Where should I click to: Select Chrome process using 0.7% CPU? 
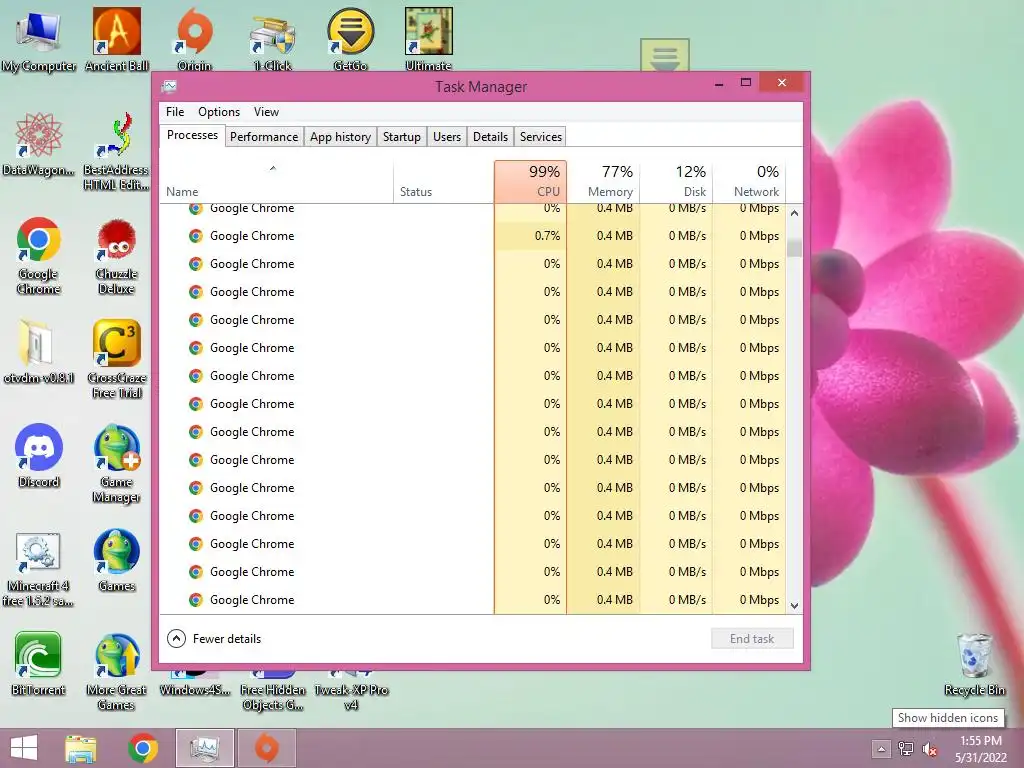click(x=473, y=236)
